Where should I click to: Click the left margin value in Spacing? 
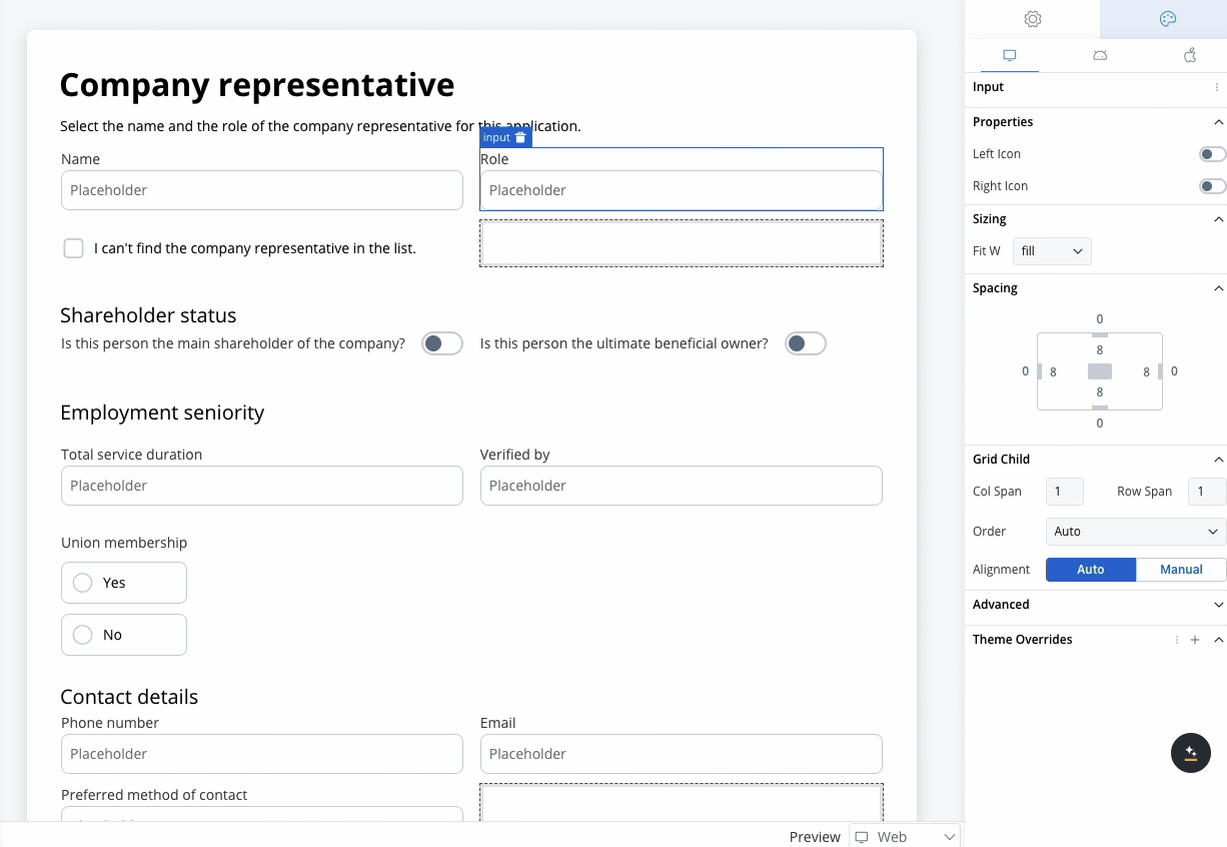coord(1025,371)
